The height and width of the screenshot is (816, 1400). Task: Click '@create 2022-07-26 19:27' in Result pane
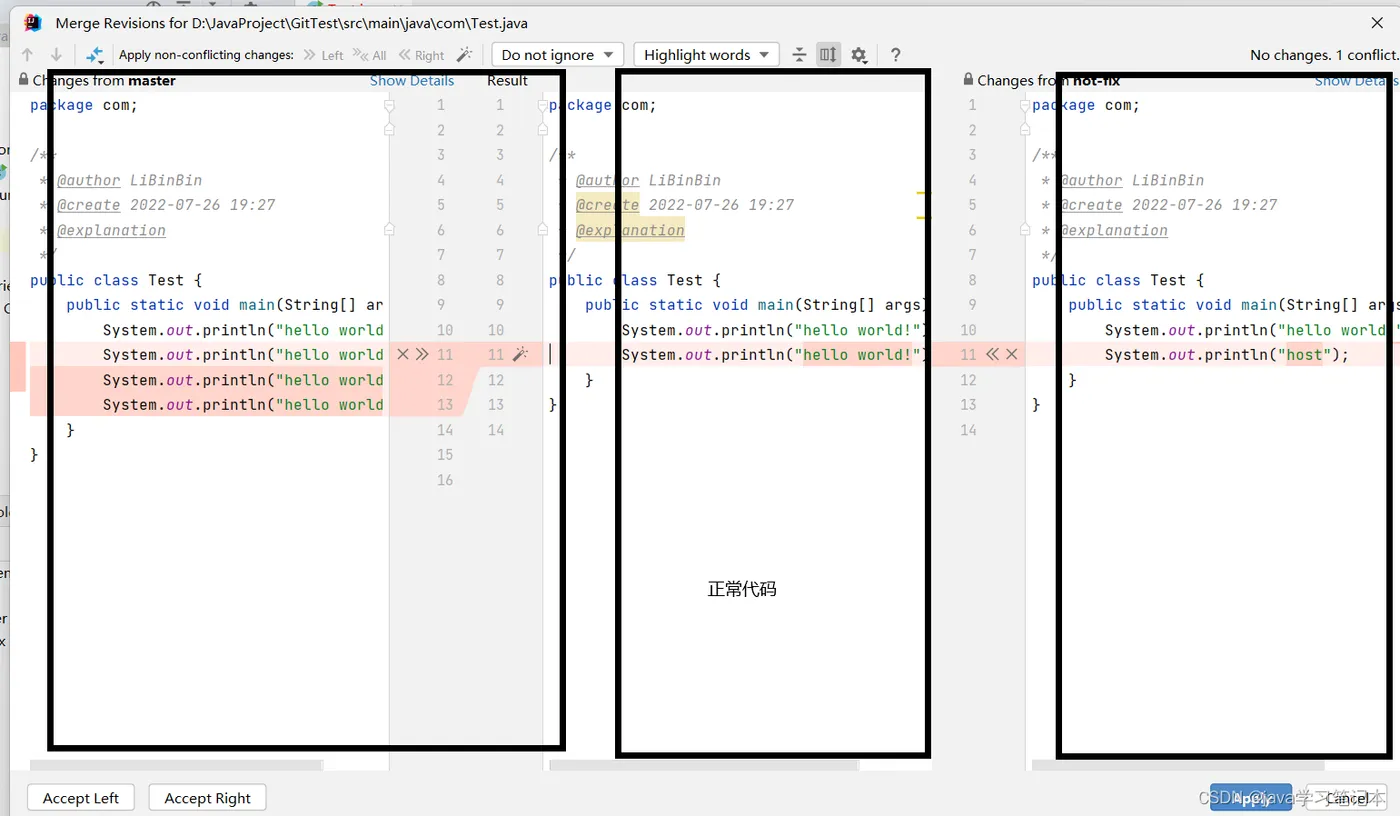pos(685,205)
